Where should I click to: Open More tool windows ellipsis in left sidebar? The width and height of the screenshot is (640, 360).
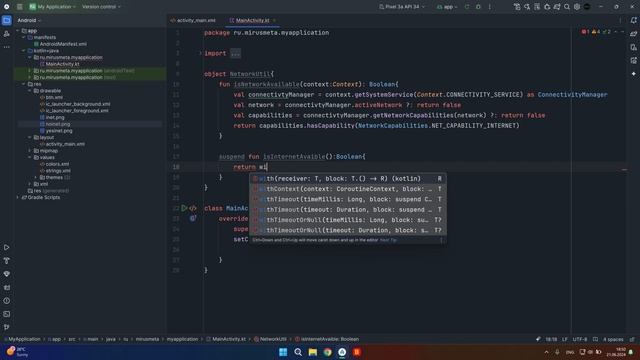(7, 47)
